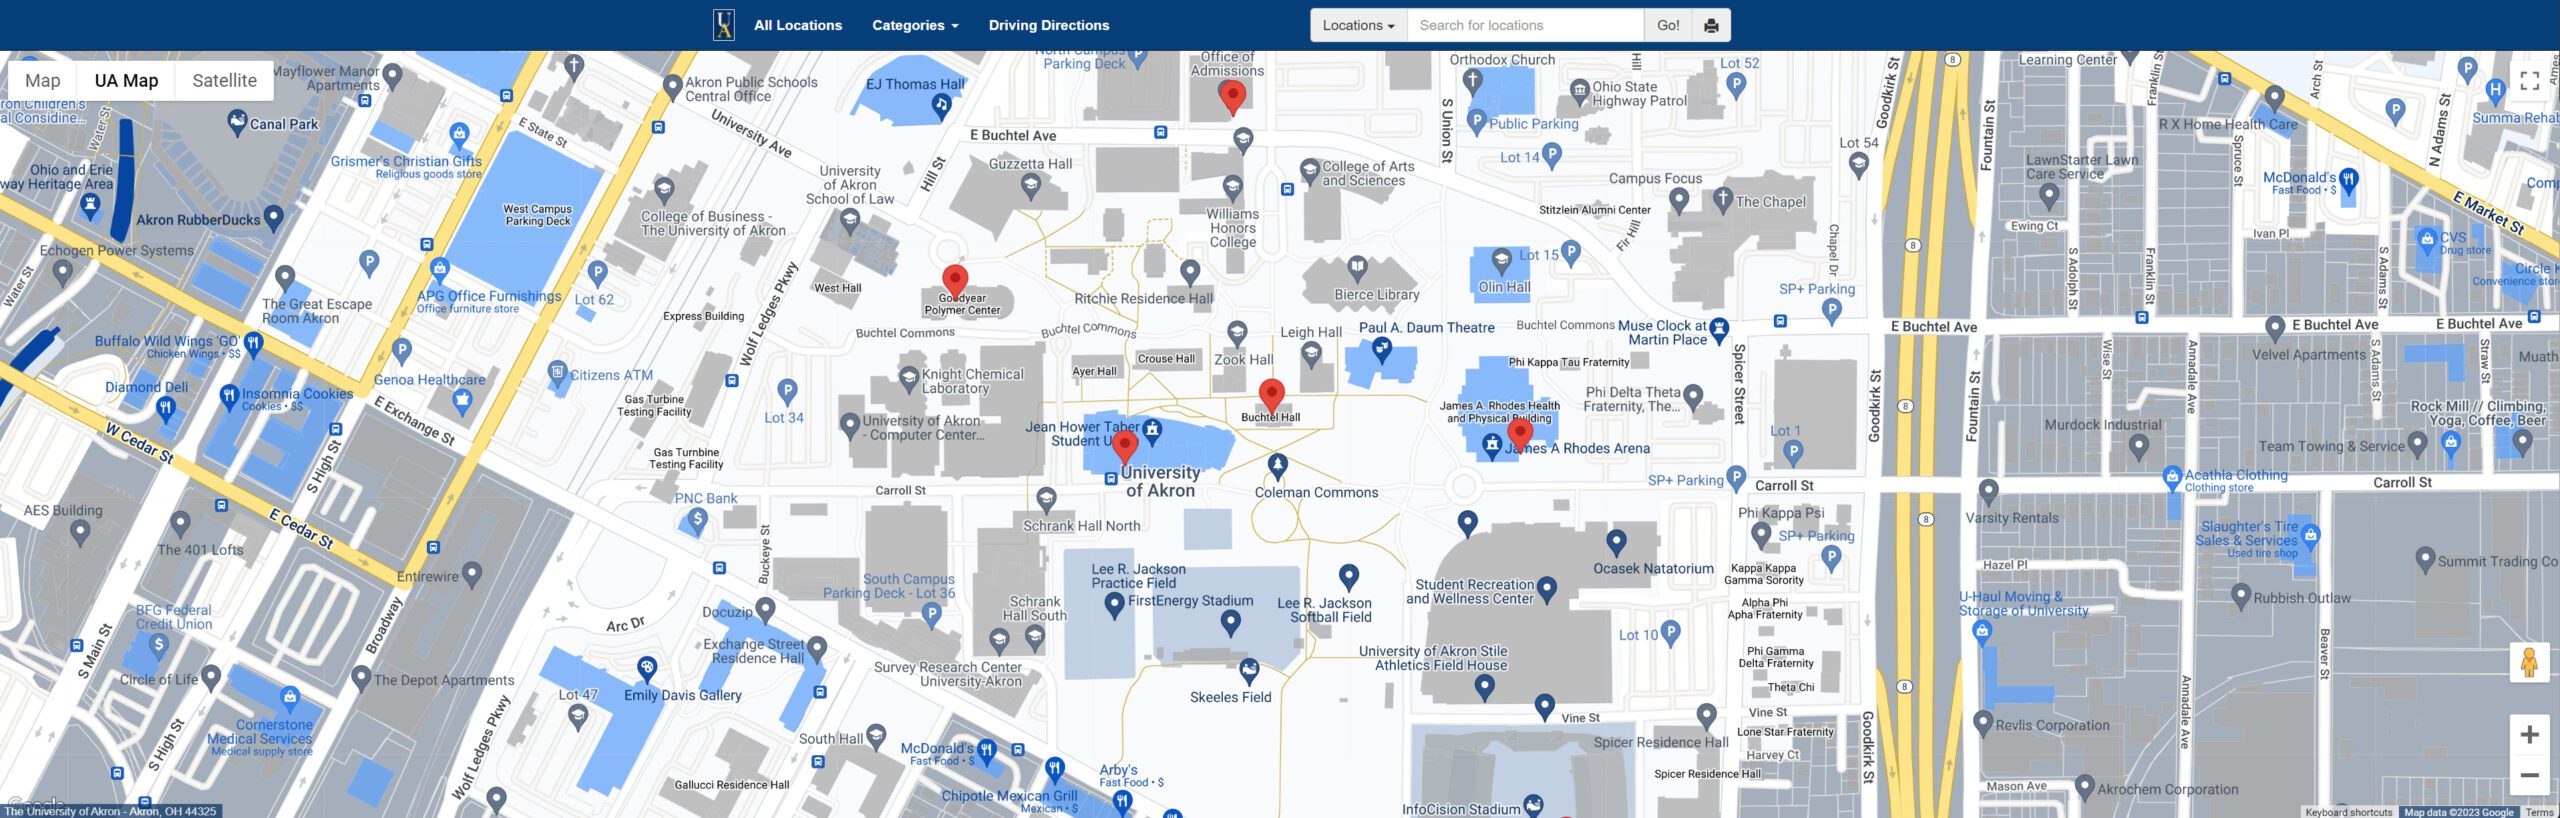
Task: Click the Ayer Hall label
Action: pos(1094,371)
